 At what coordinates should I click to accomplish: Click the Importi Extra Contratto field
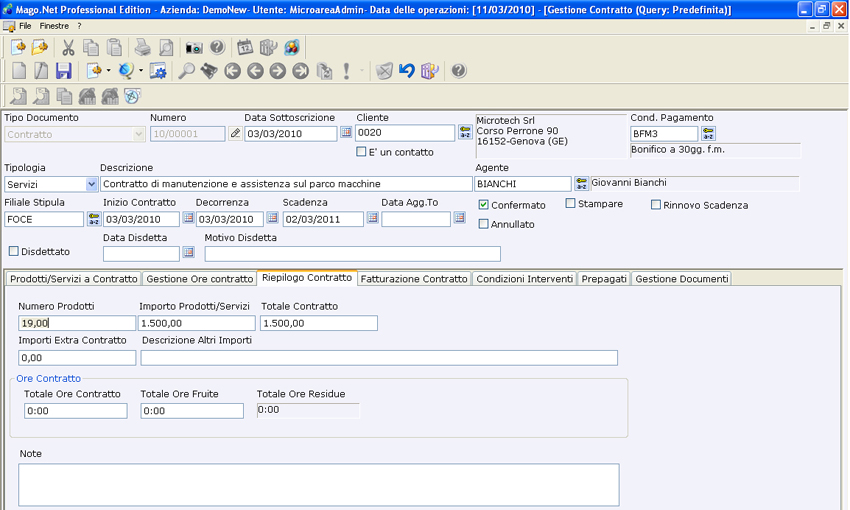point(77,358)
